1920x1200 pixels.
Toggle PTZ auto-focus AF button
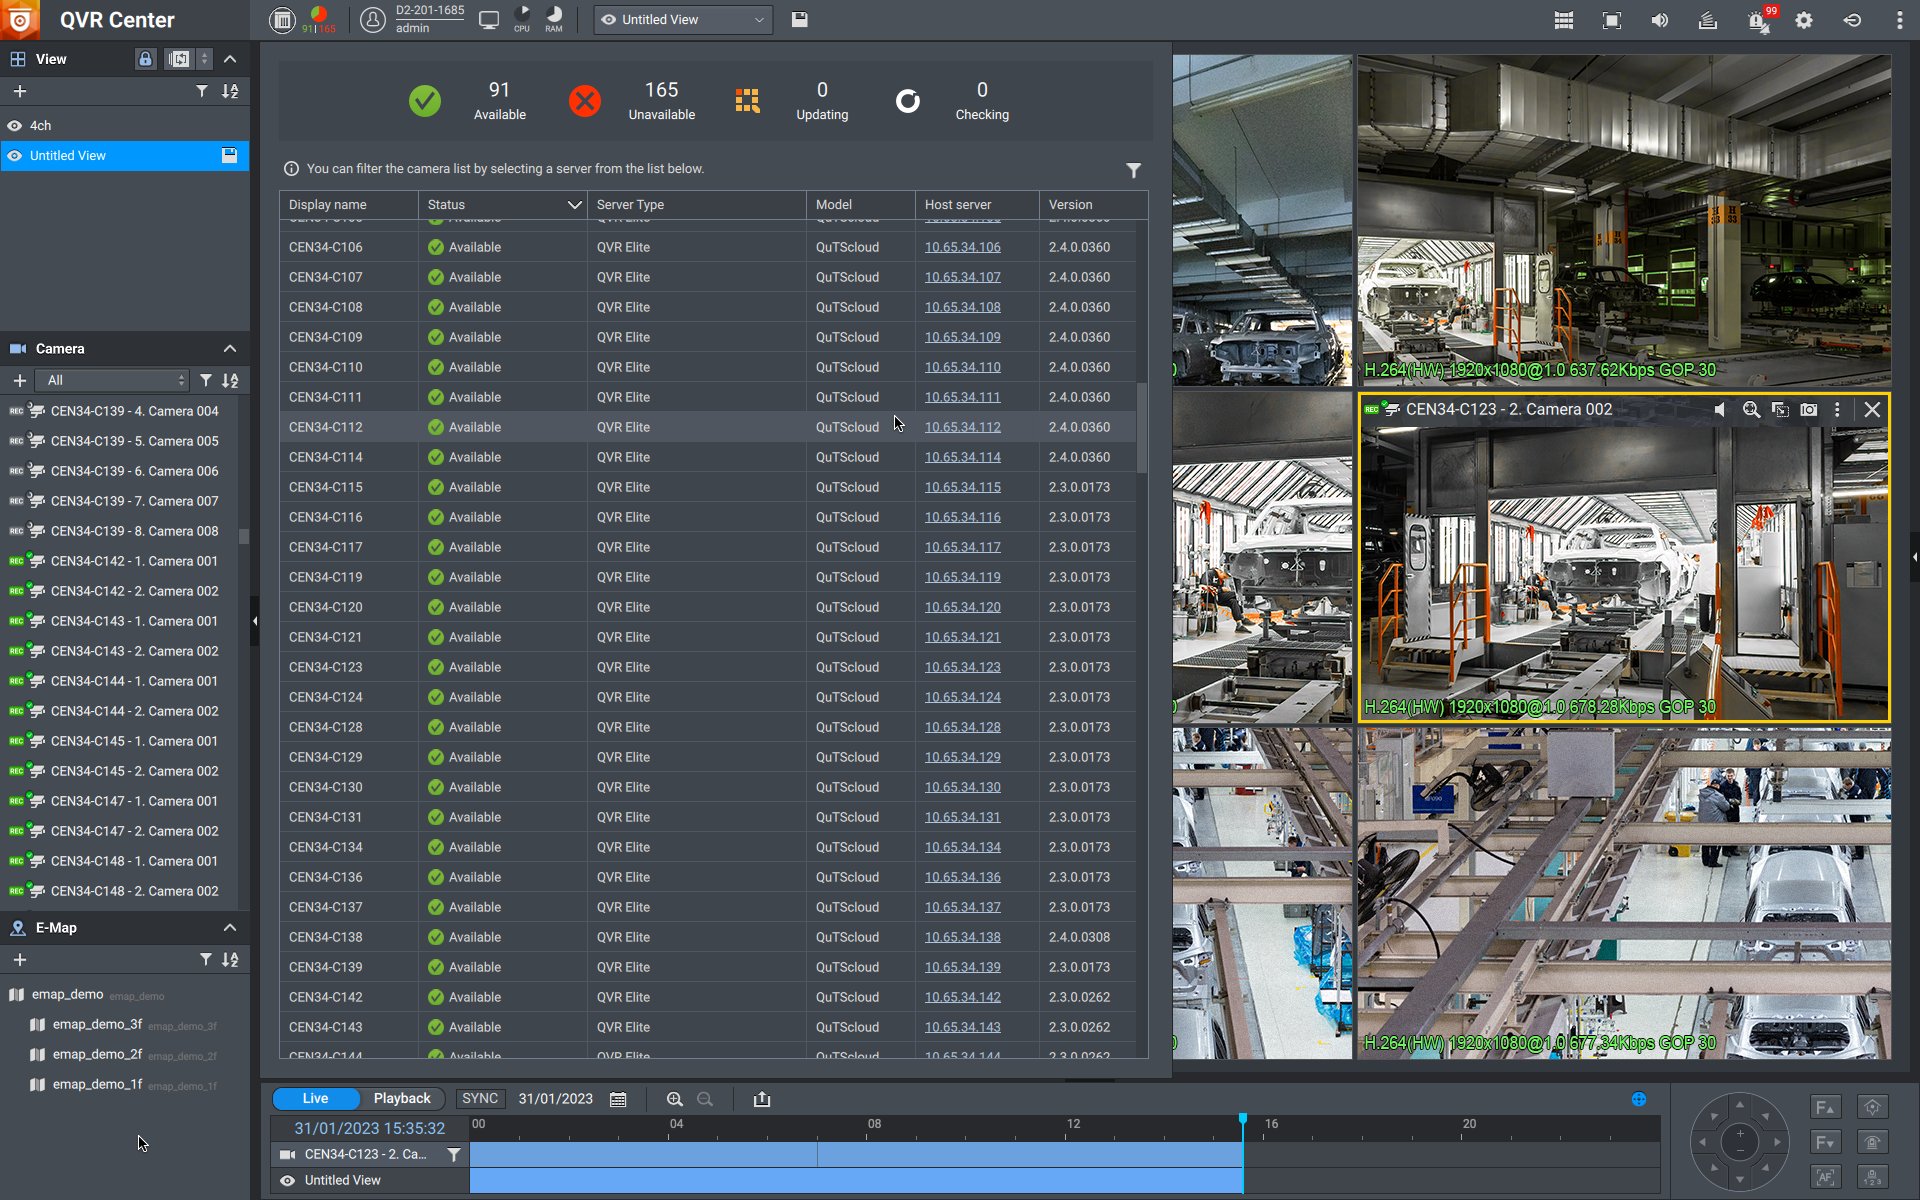[1824, 1177]
